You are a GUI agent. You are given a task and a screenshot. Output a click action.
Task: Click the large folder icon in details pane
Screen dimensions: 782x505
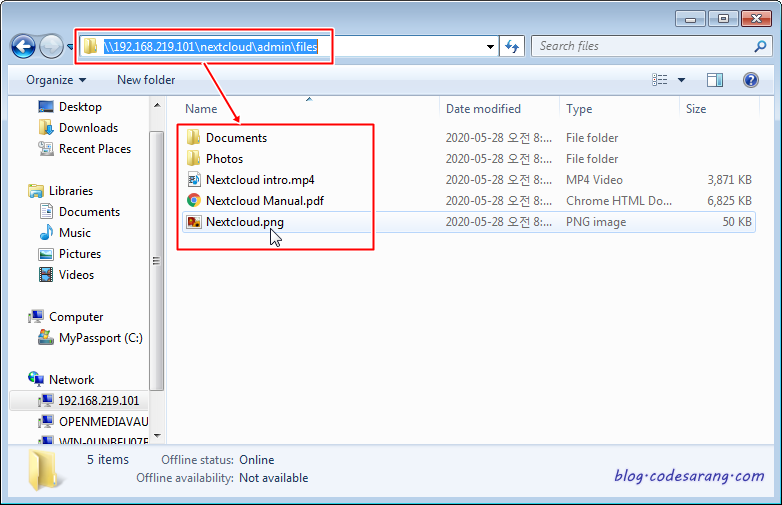click(46, 470)
